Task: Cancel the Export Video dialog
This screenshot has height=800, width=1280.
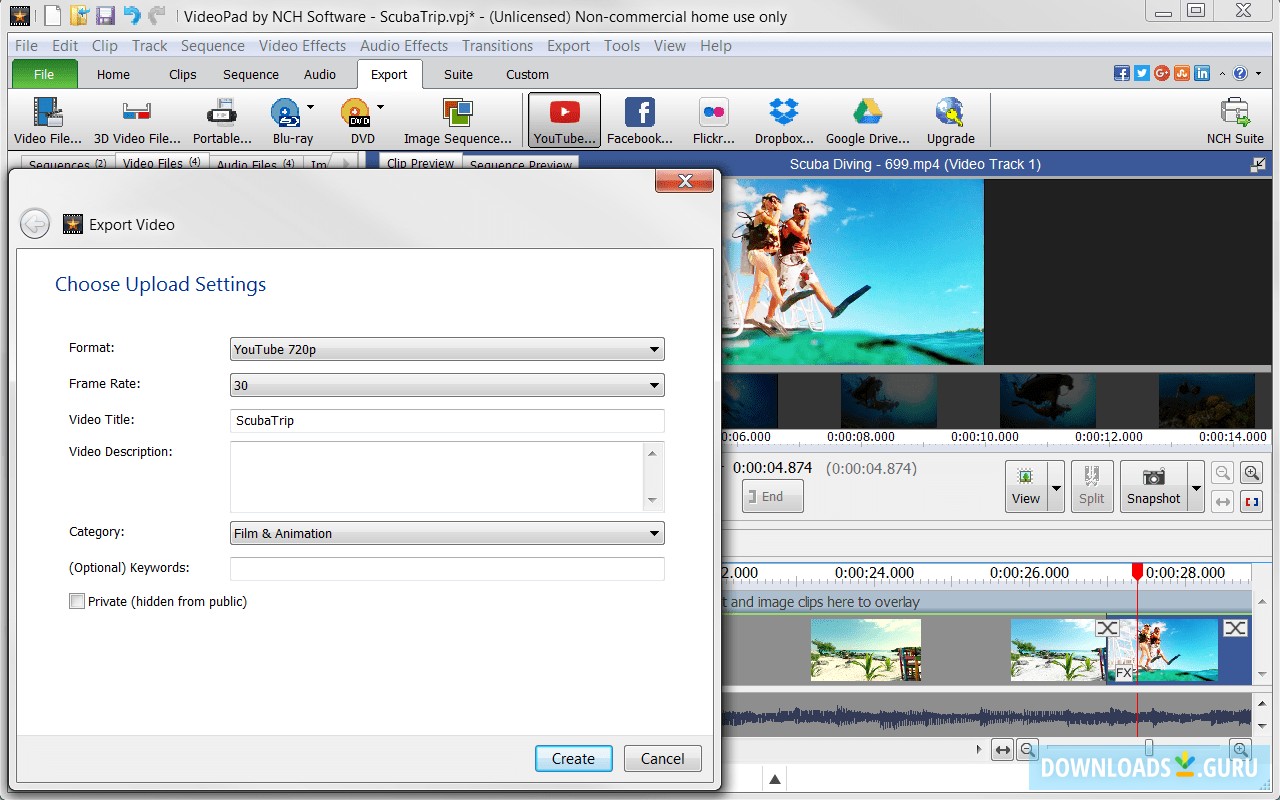Action: (662, 758)
